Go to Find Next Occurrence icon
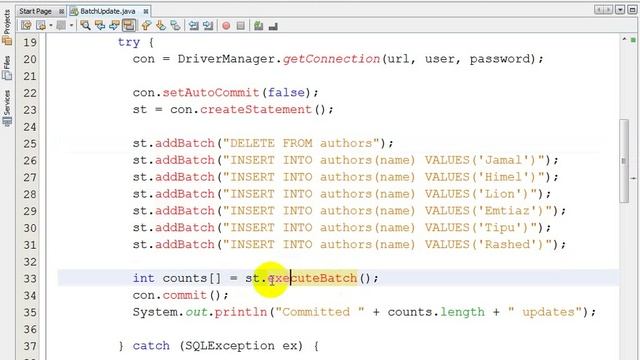This screenshot has height=360, width=640. pos(115,26)
